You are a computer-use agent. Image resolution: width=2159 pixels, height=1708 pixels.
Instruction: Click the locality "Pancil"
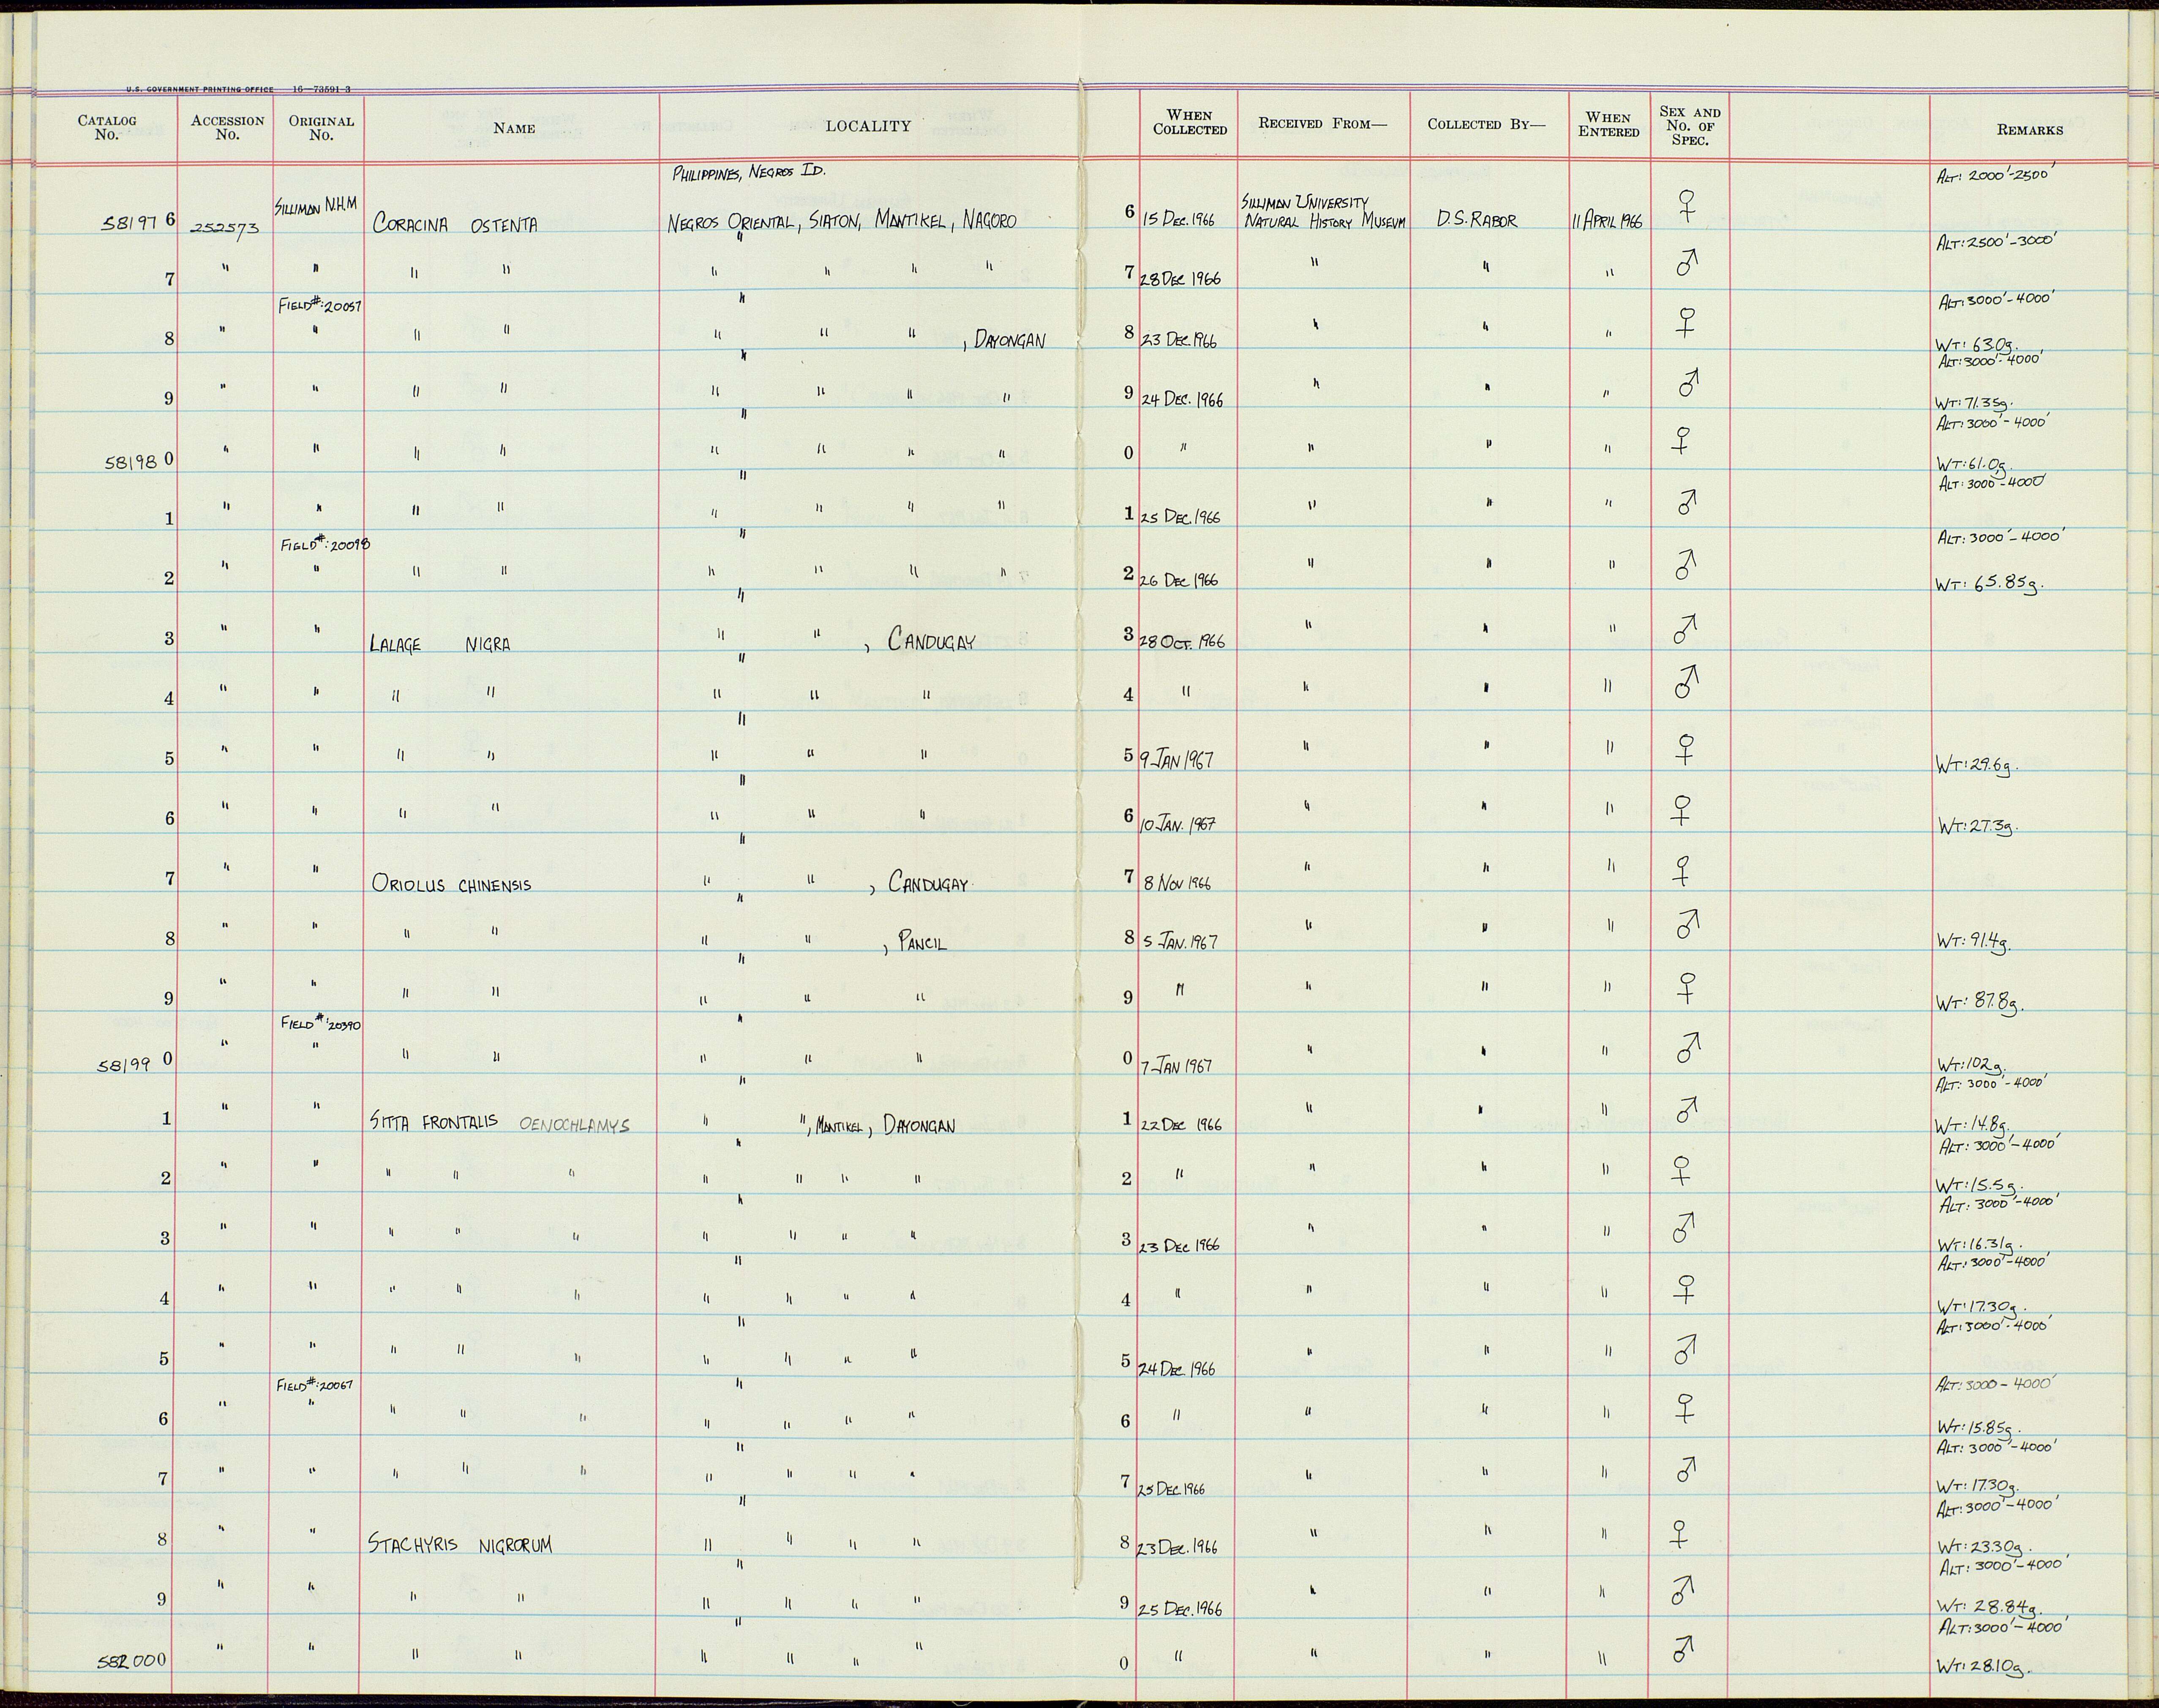(921, 942)
